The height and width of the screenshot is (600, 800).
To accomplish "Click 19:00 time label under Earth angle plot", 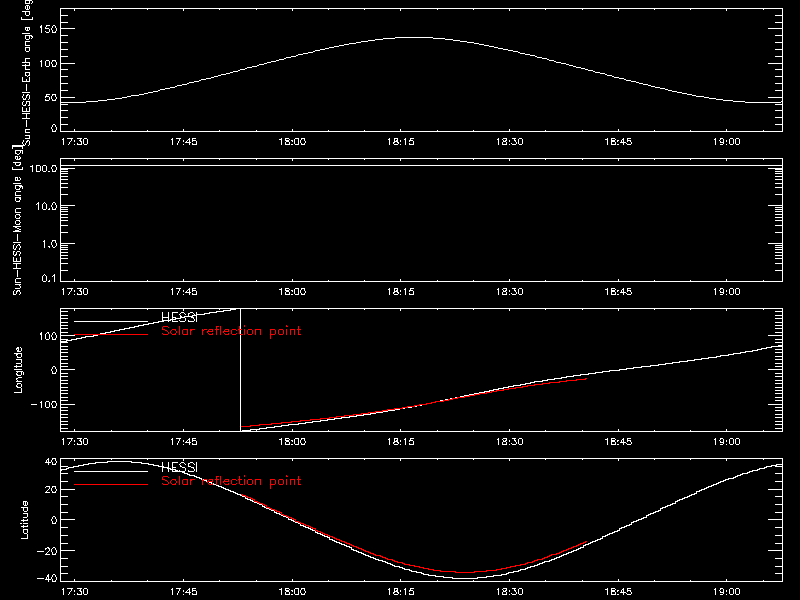I will tap(727, 141).
